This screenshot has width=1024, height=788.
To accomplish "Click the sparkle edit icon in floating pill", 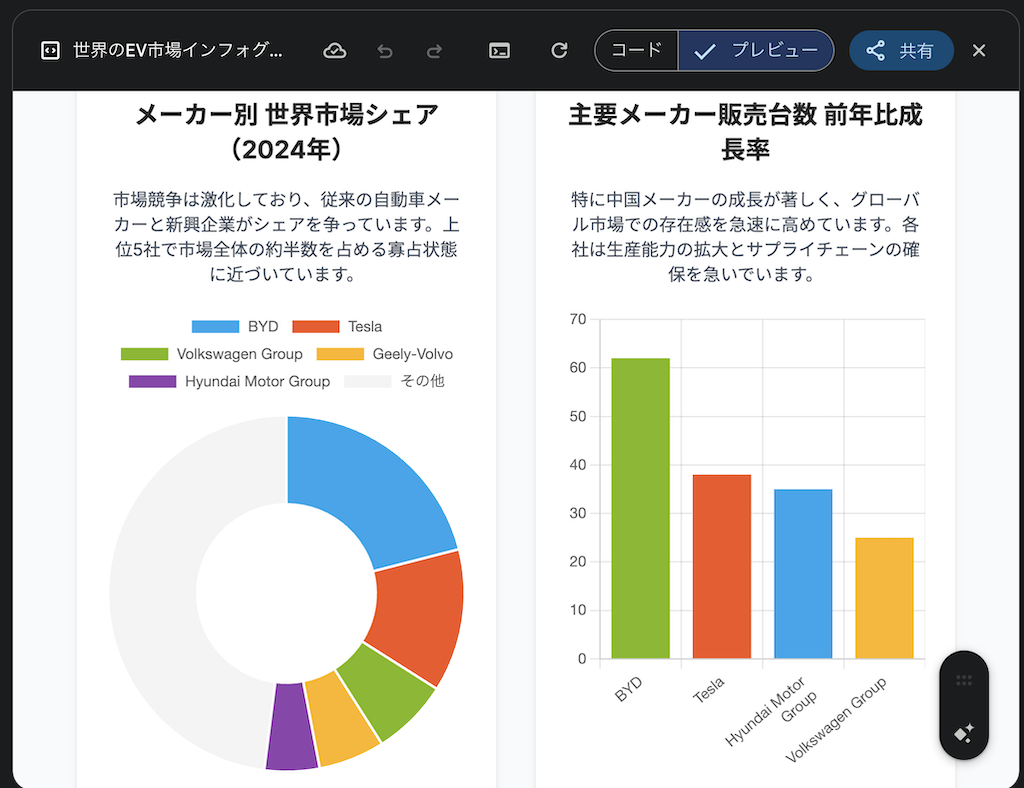I will coord(964,733).
